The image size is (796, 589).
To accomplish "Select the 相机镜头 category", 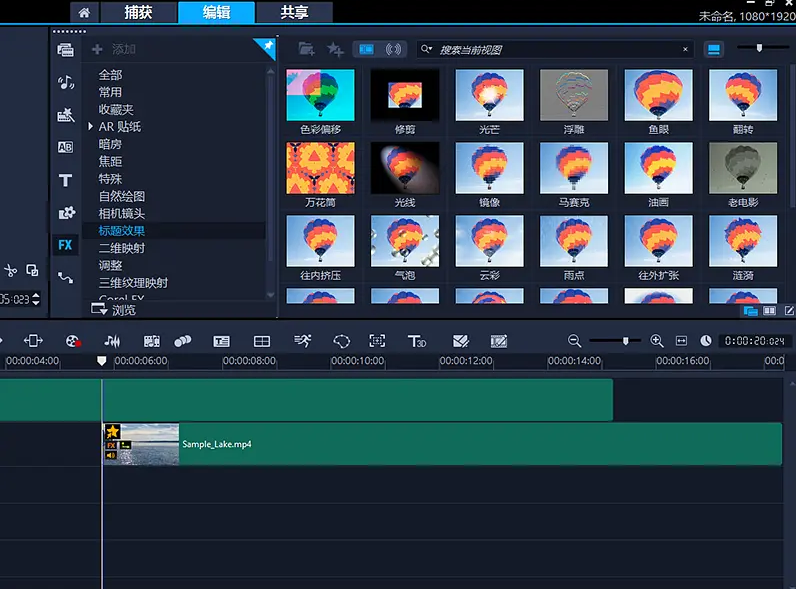I will coord(122,213).
